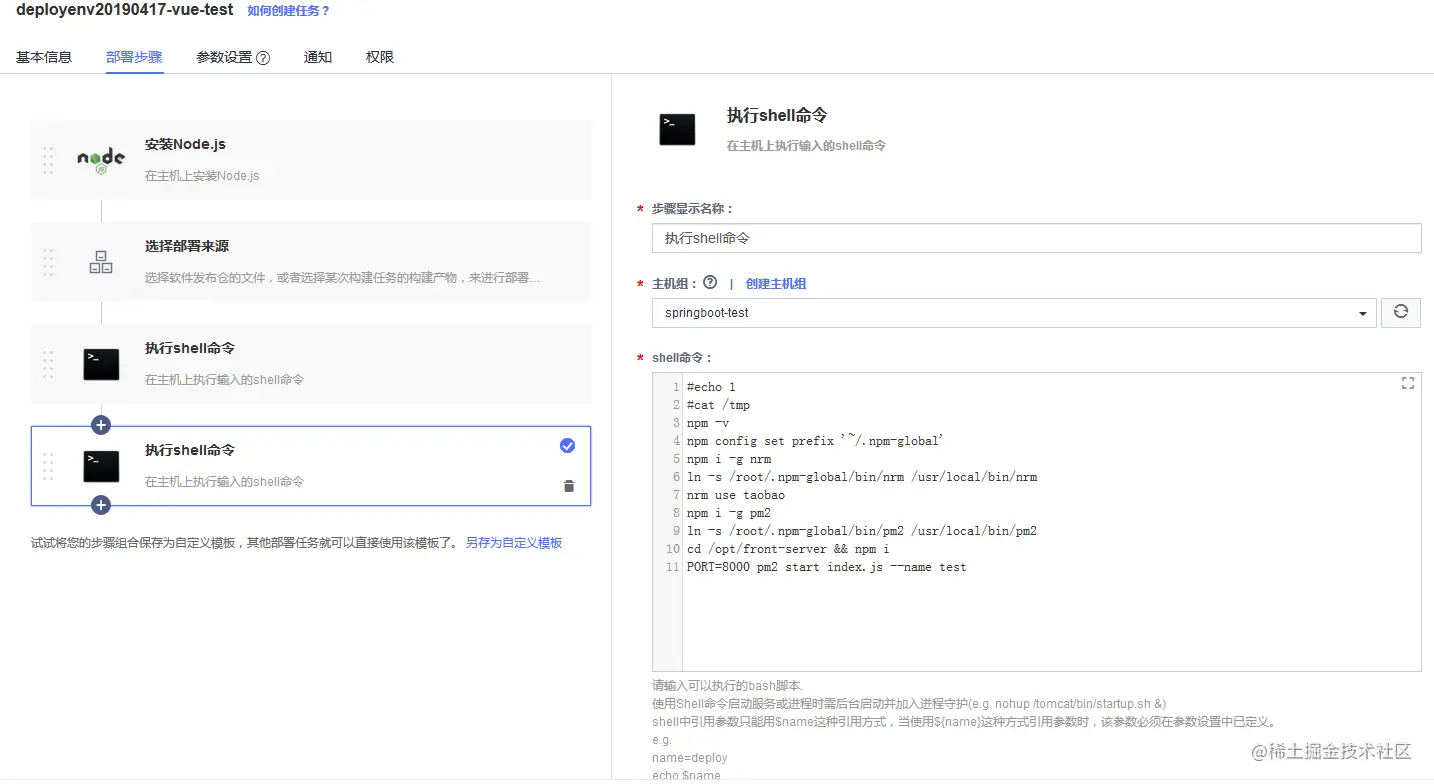Refresh the host group list
Image resolution: width=1434 pixels, height=784 pixels.
tap(1400, 312)
